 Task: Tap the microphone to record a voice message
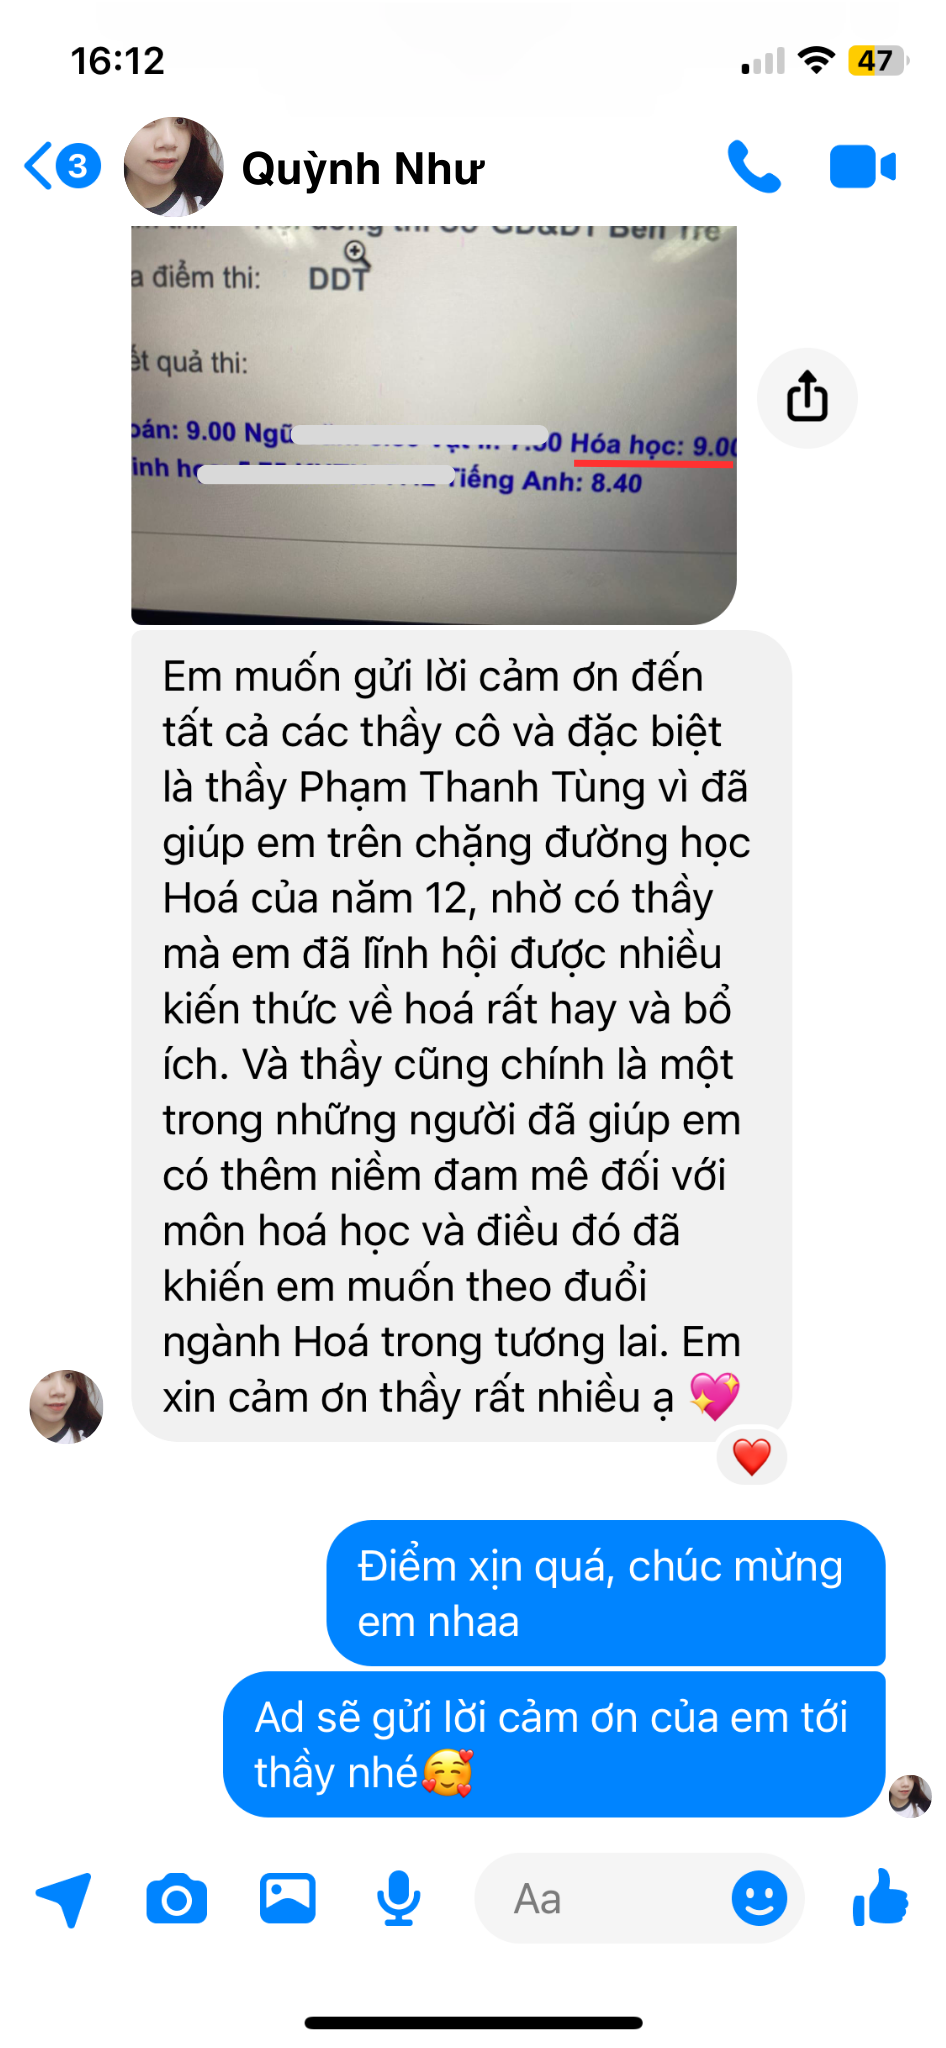coord(398,1898)
